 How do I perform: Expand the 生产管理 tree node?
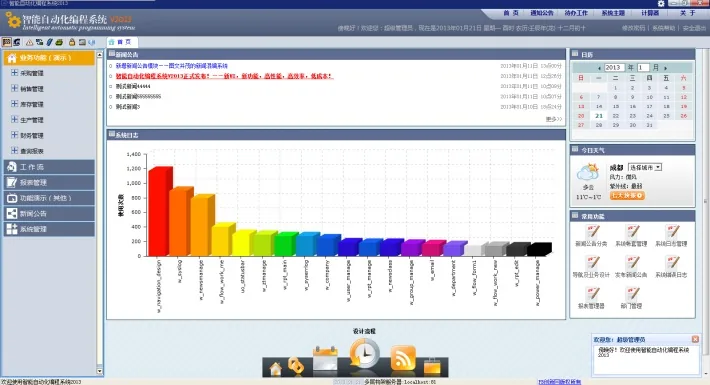click(x=14, y=120)
